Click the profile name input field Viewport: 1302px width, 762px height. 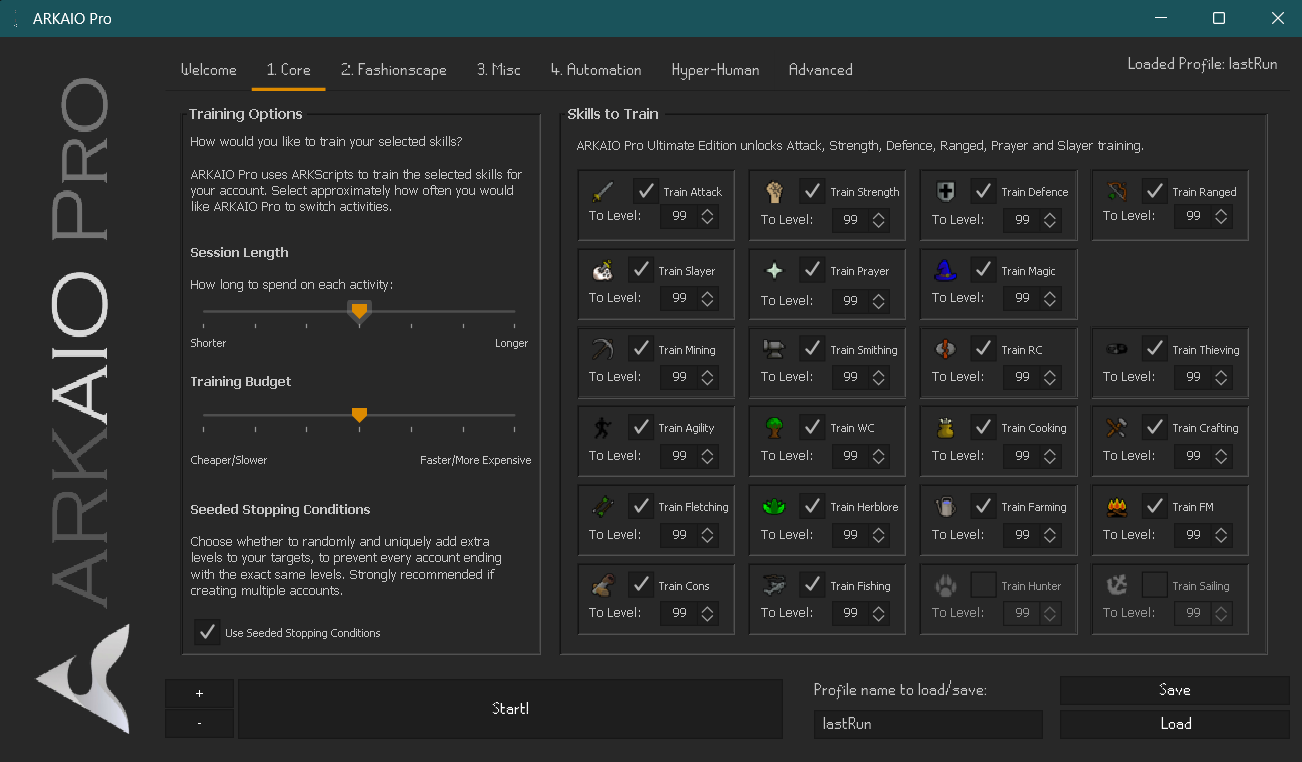928,724
